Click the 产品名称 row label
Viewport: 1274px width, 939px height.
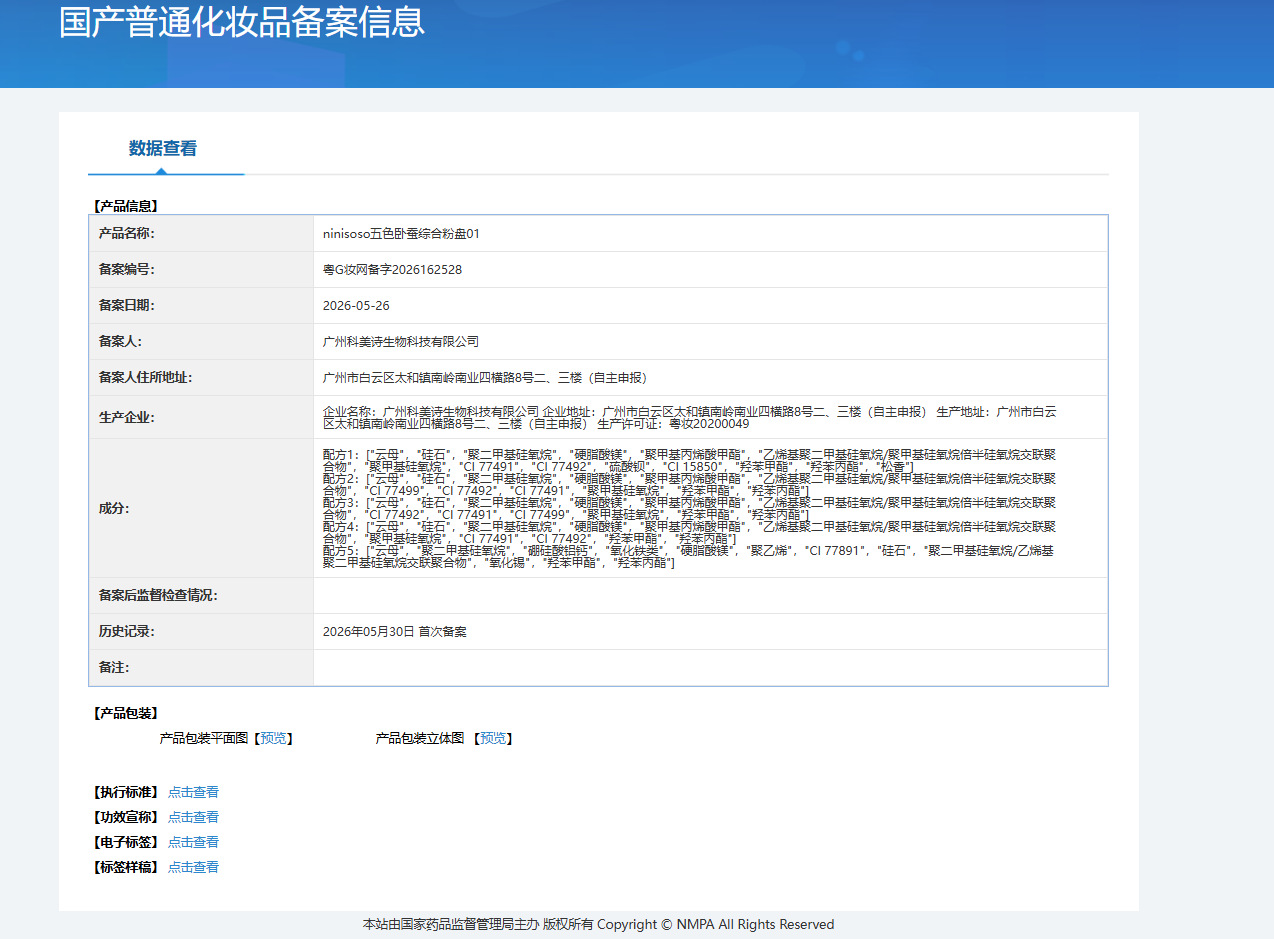coord(127,233)
